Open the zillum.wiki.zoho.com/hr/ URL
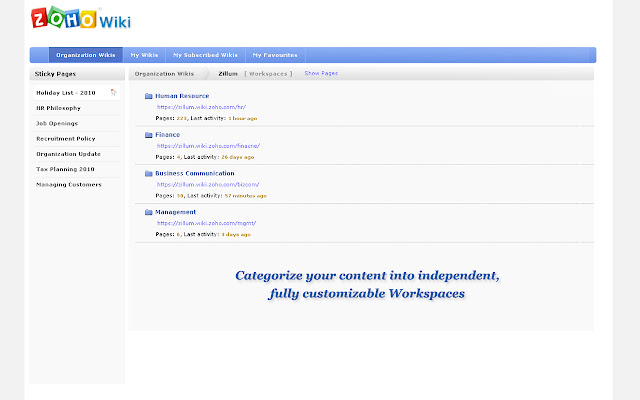 pos(201,107)
